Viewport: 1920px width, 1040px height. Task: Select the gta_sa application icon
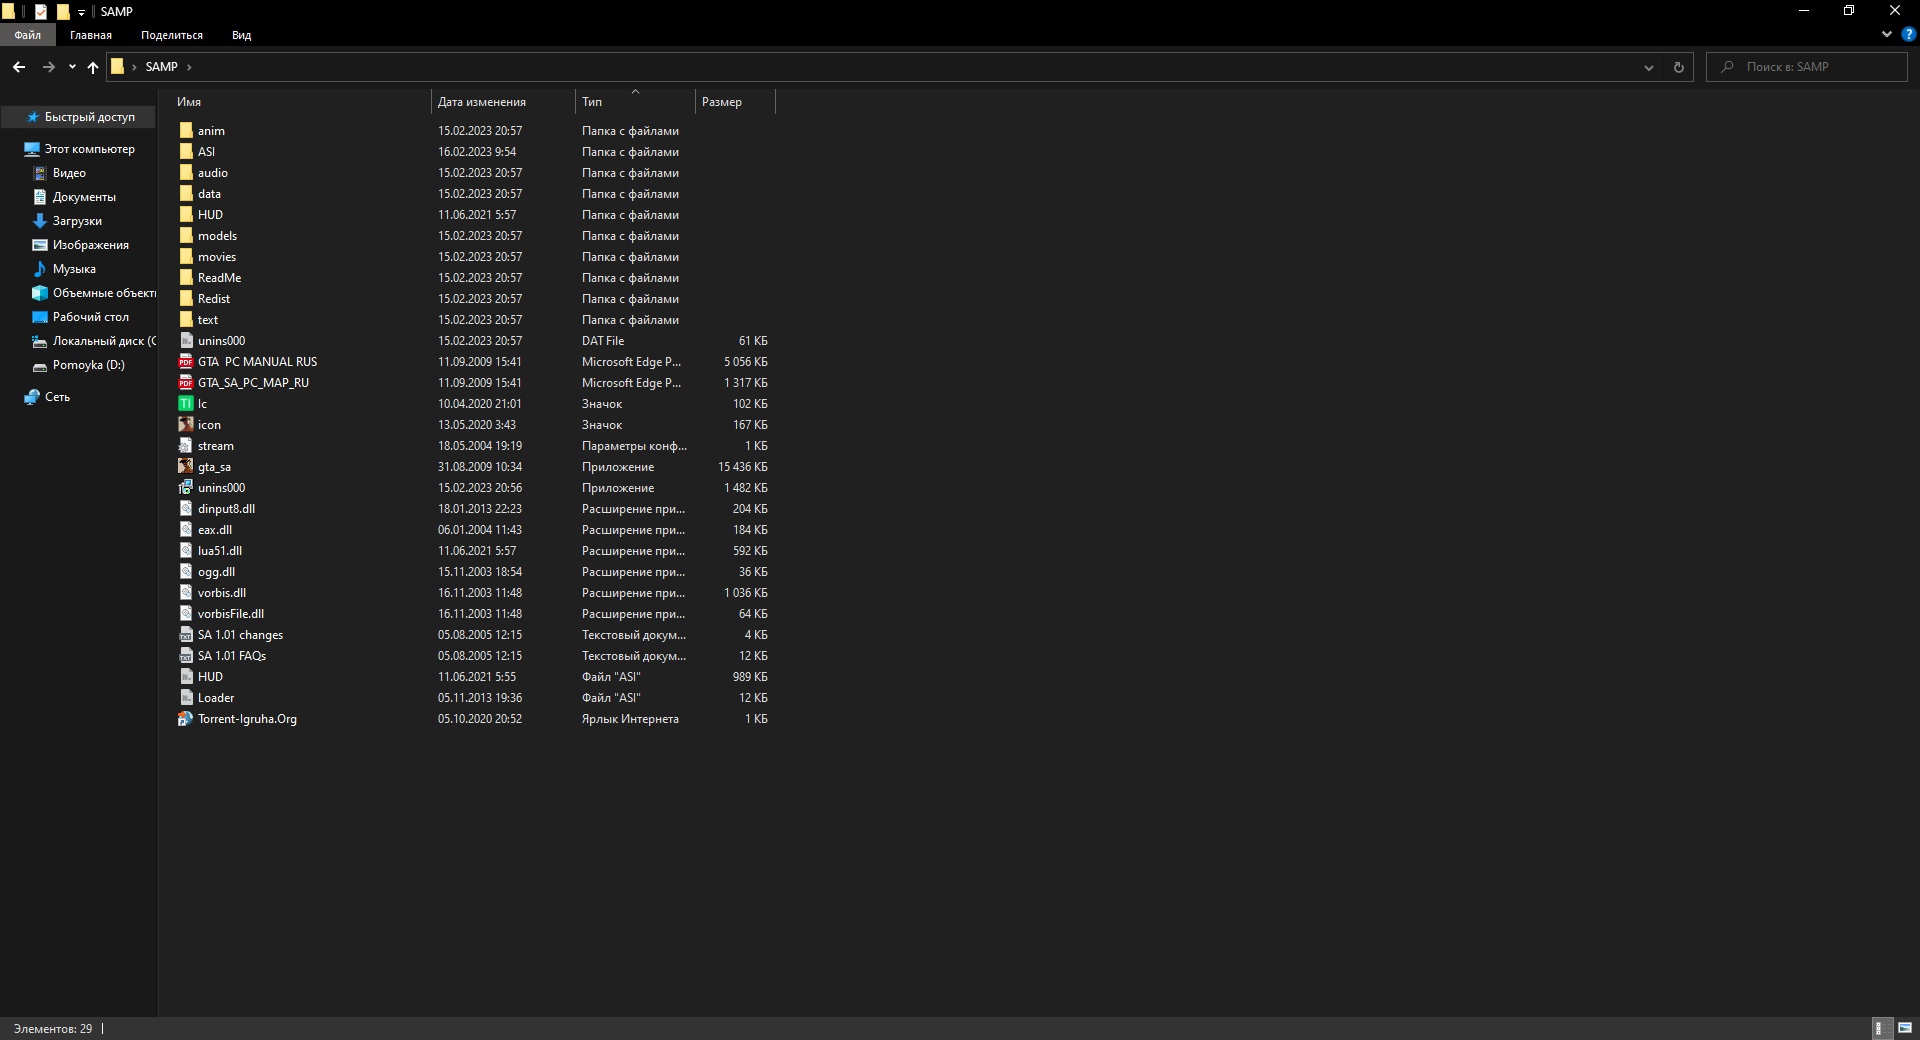pos(186,467)
